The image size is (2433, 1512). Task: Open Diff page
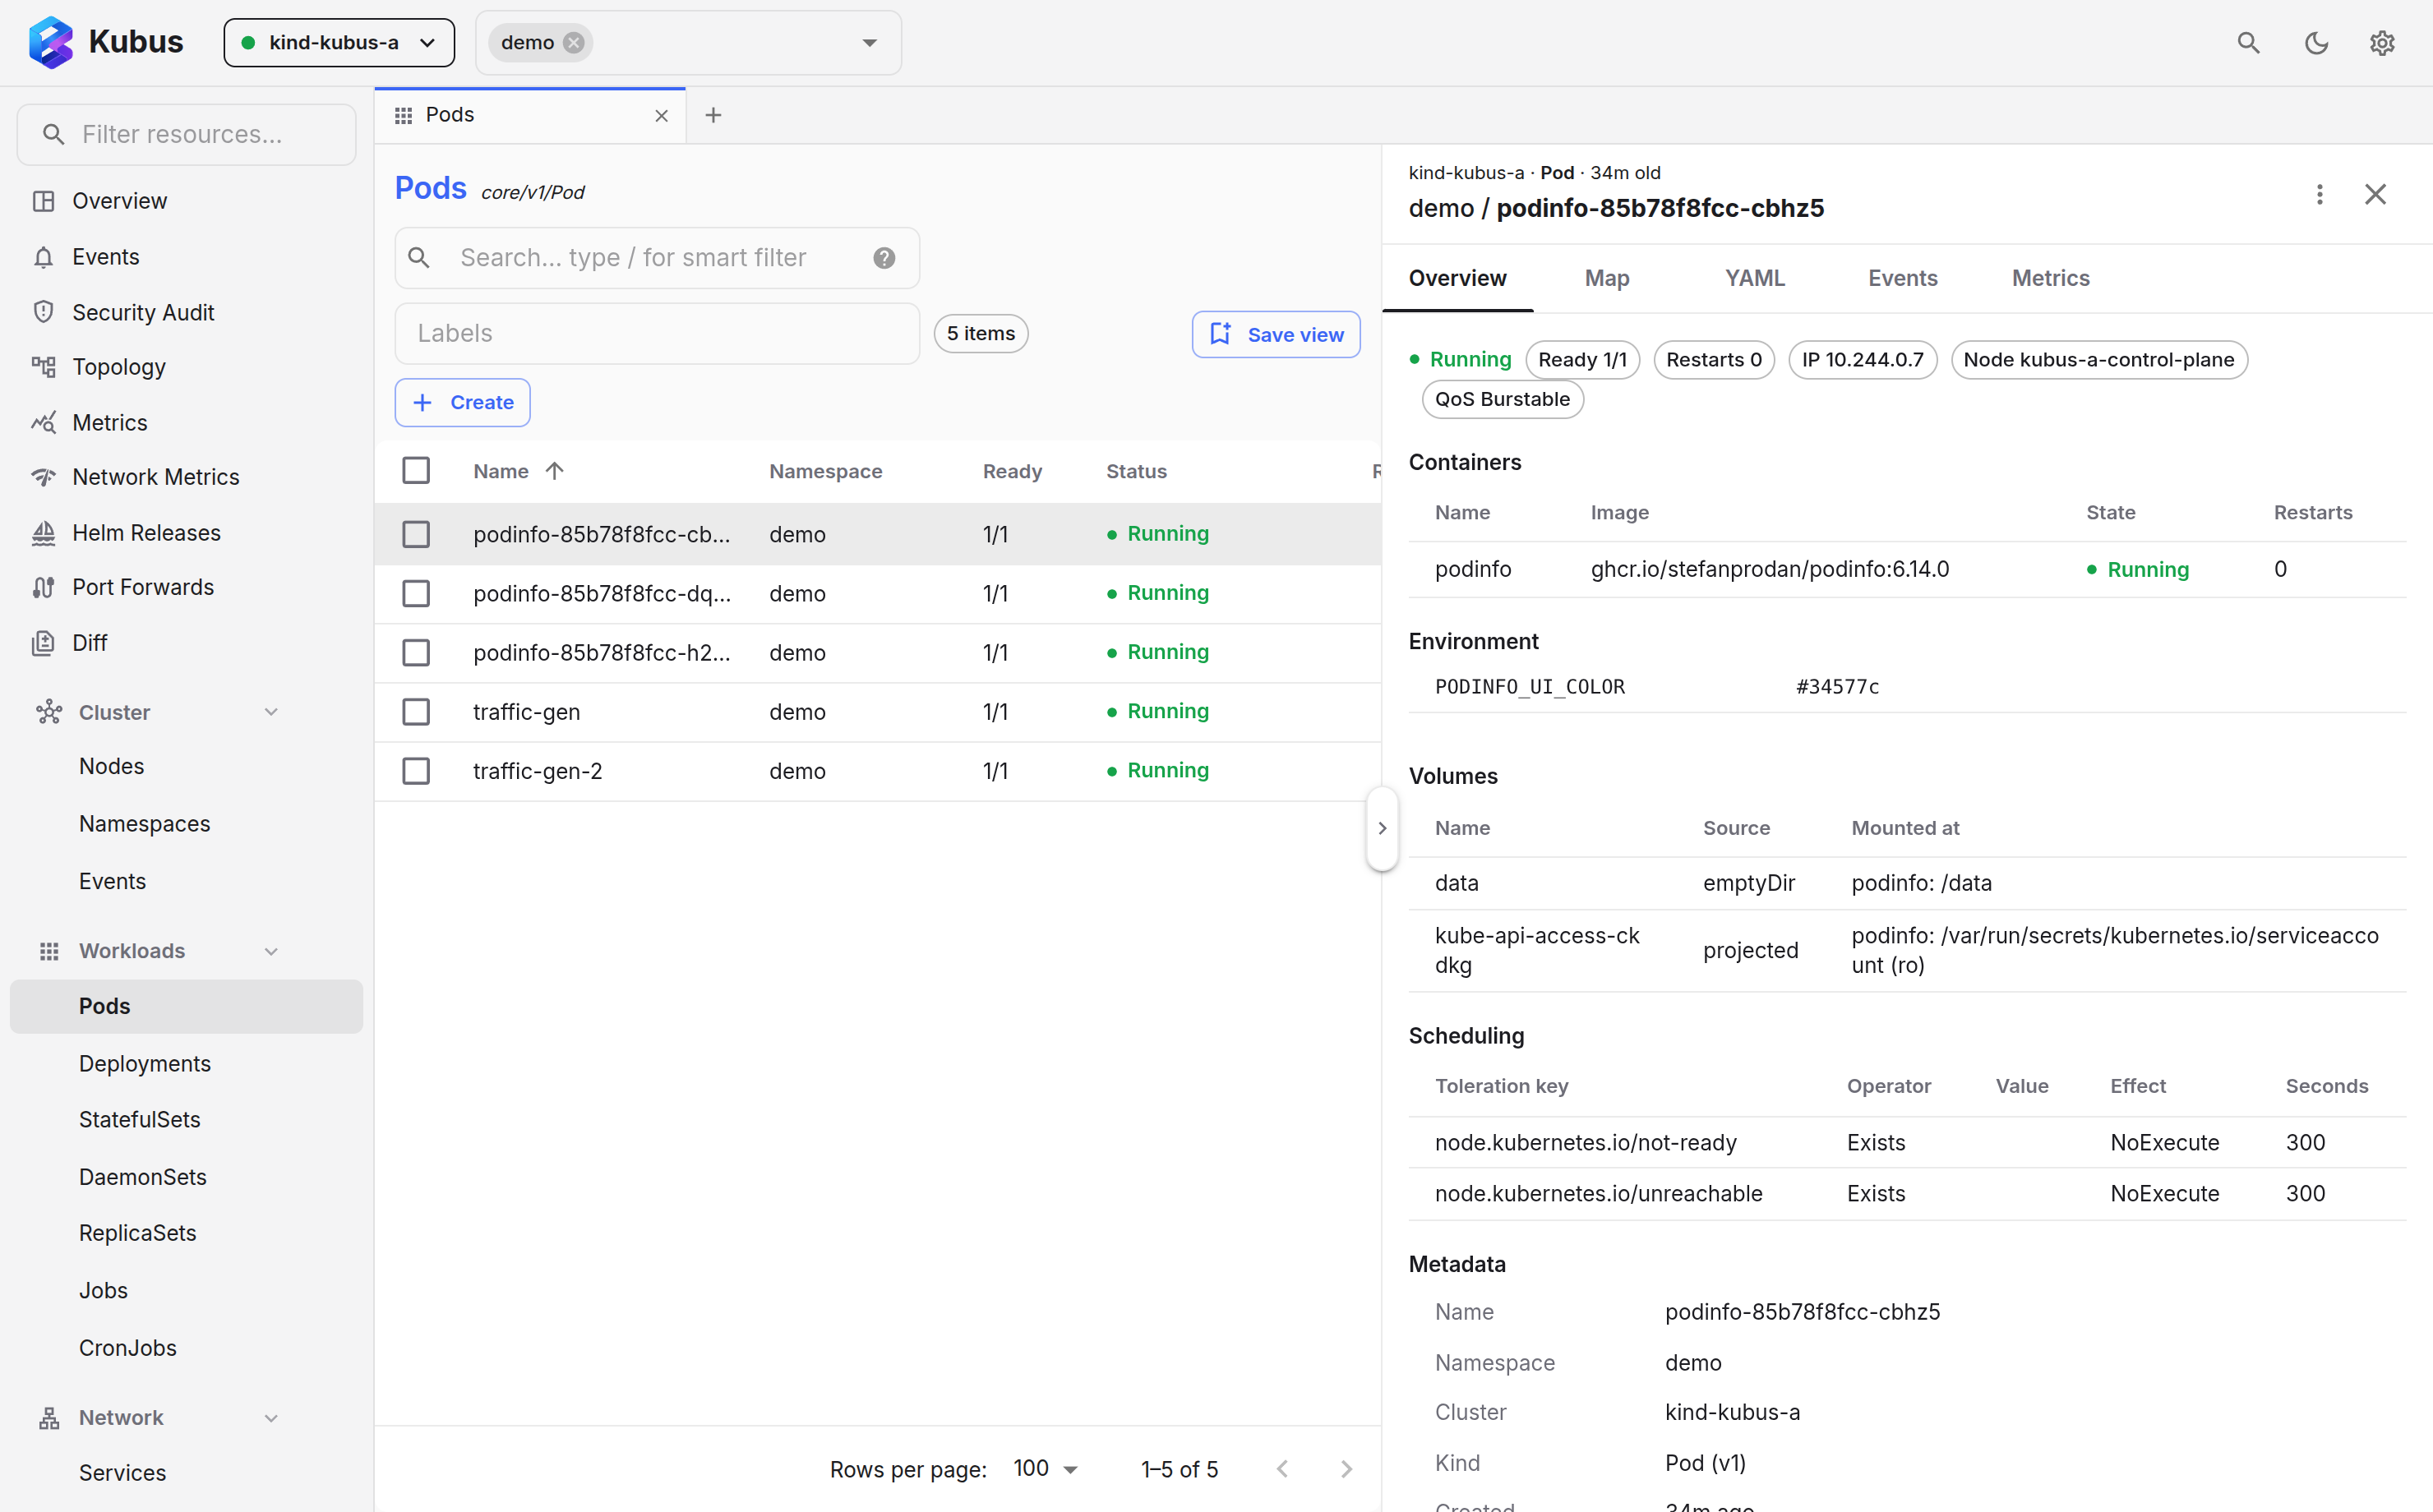[x=186, y=643]
